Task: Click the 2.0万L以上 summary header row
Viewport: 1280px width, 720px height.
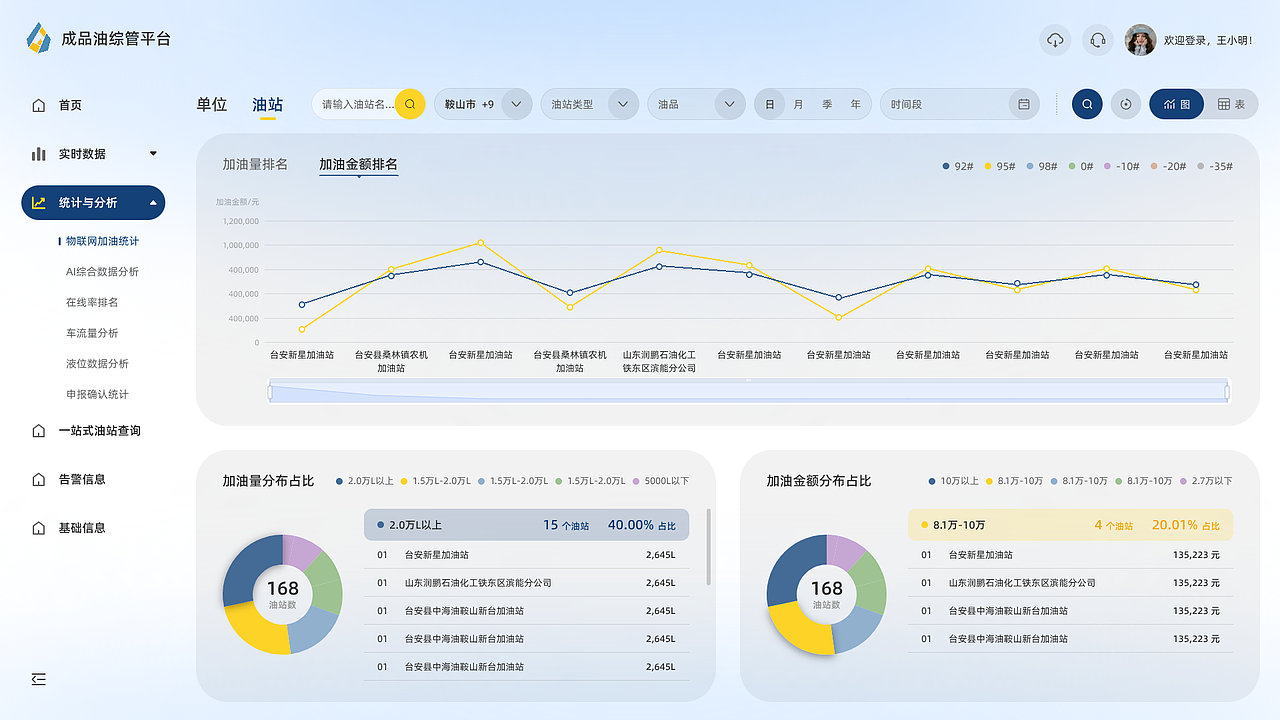Action: [x=526, y=525]
